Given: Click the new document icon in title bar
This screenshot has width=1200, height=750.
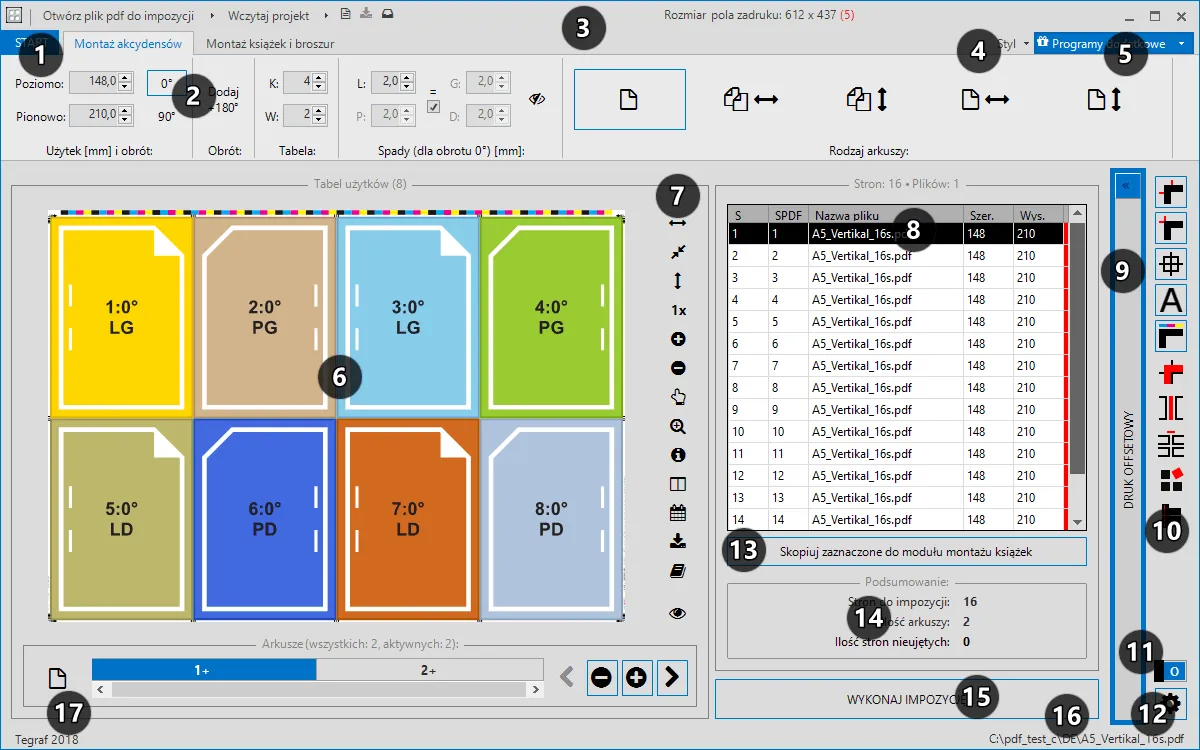Looking at the screenshot, I should (345, 15).
